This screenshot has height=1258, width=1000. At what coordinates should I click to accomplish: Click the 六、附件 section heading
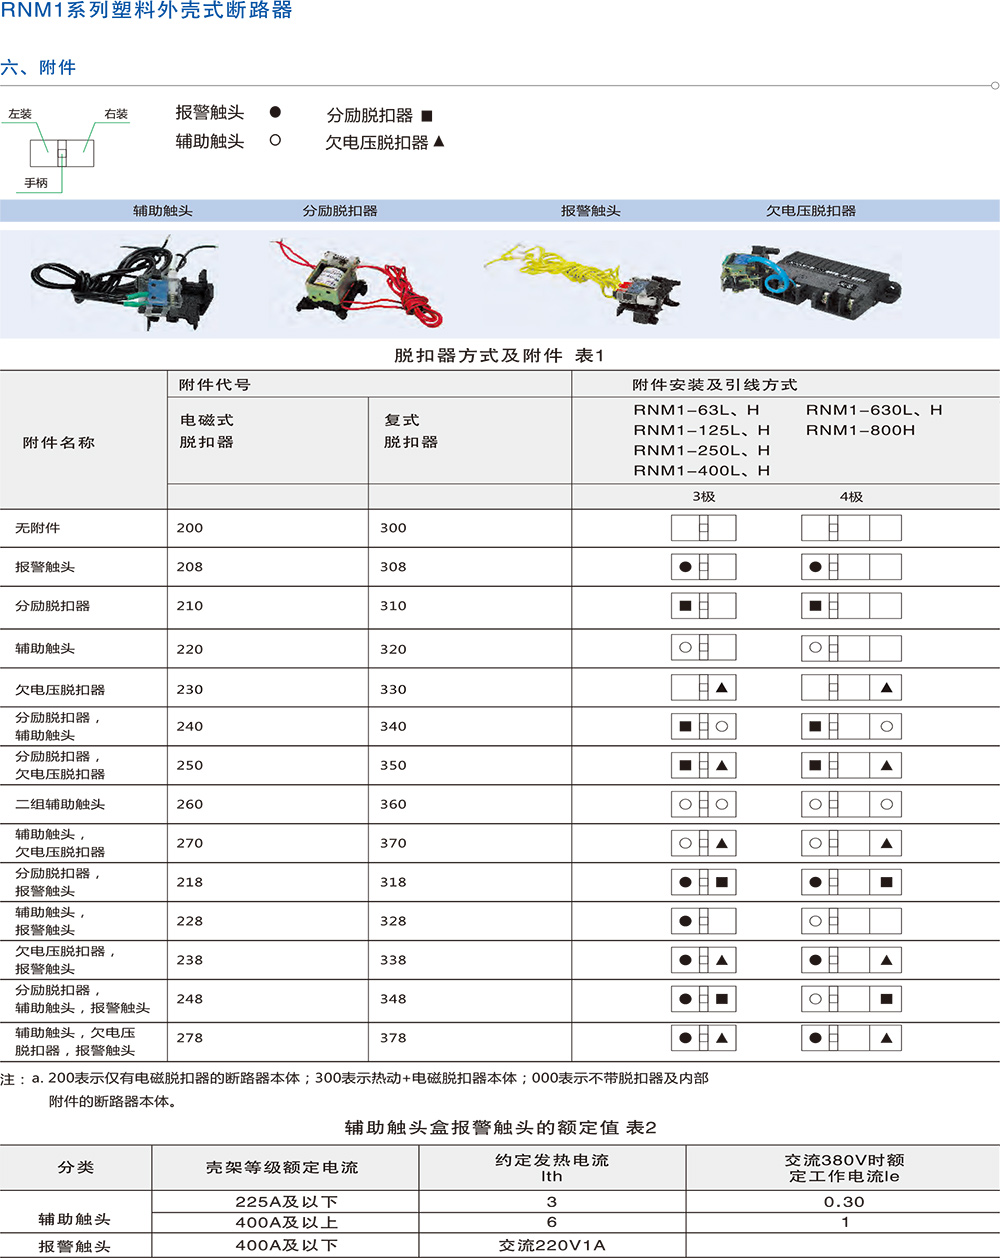coord(38,67)
